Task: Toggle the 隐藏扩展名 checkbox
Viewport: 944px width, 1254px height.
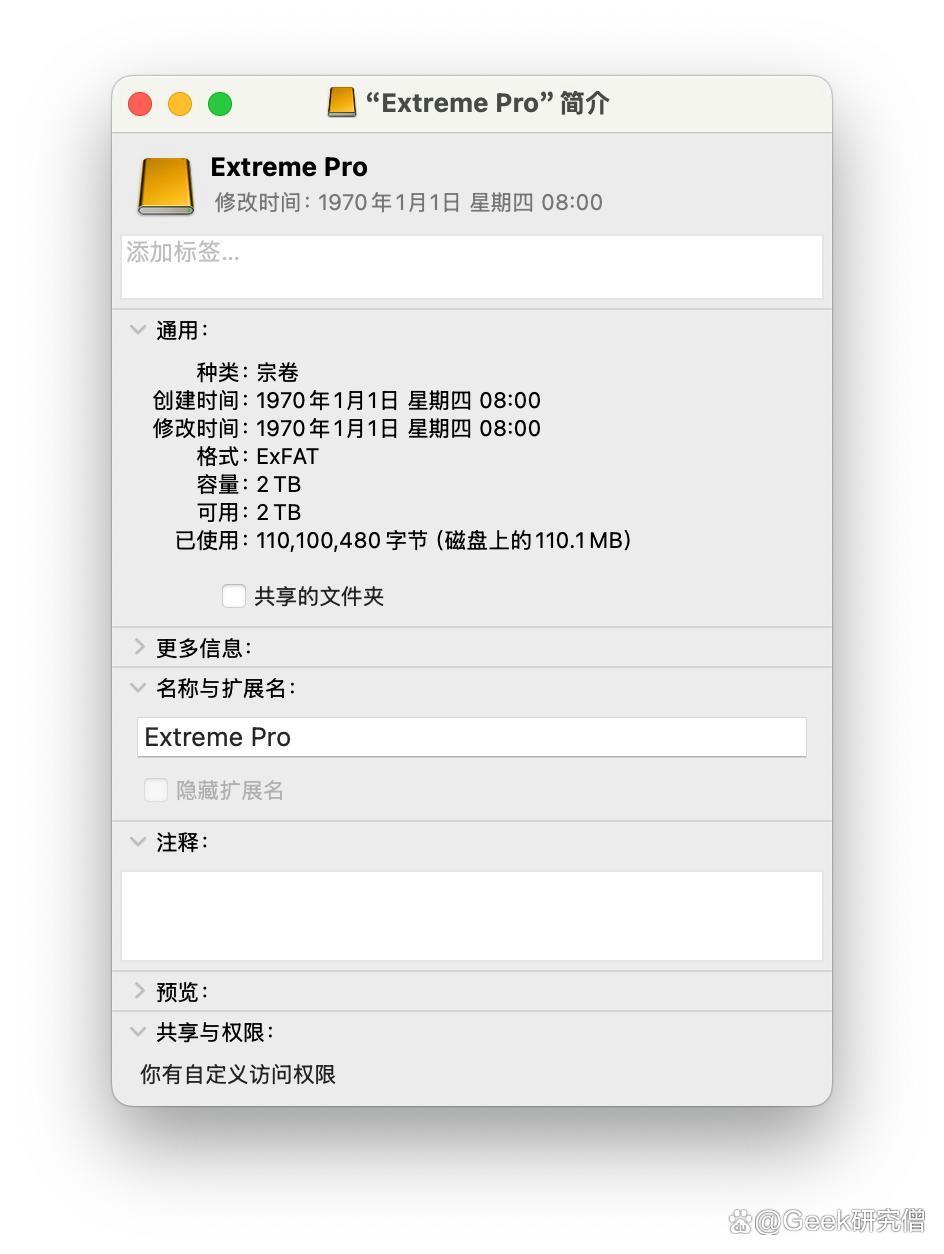Action: pyautogui.click(x=155, y=790)
